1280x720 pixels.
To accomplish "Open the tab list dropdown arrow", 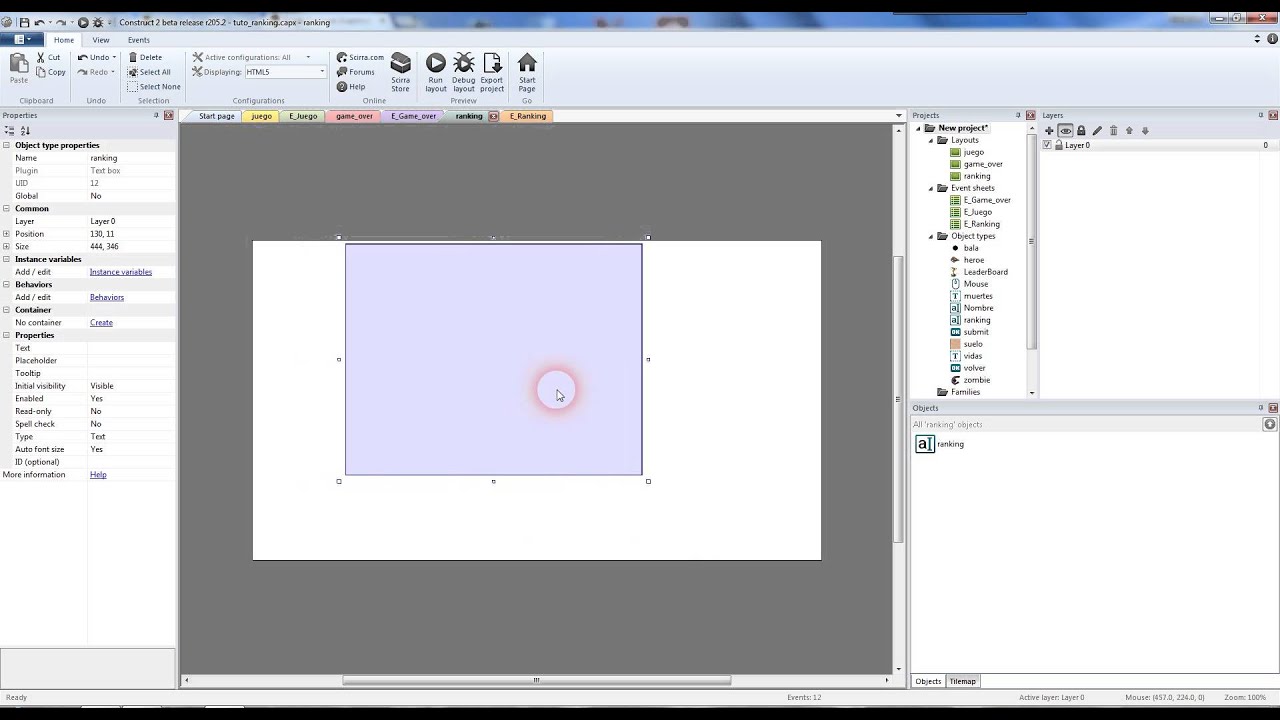I will coord(898,116).
